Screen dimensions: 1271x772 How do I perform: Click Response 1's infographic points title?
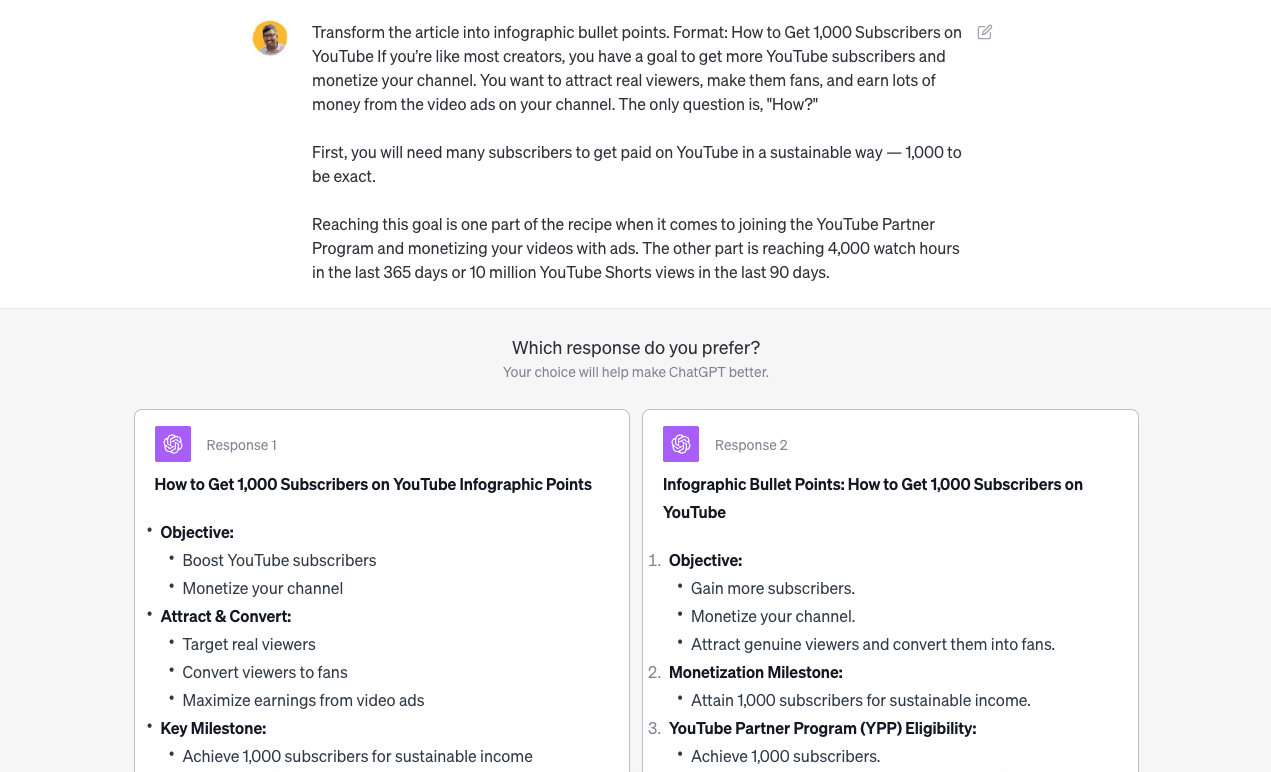373,484
